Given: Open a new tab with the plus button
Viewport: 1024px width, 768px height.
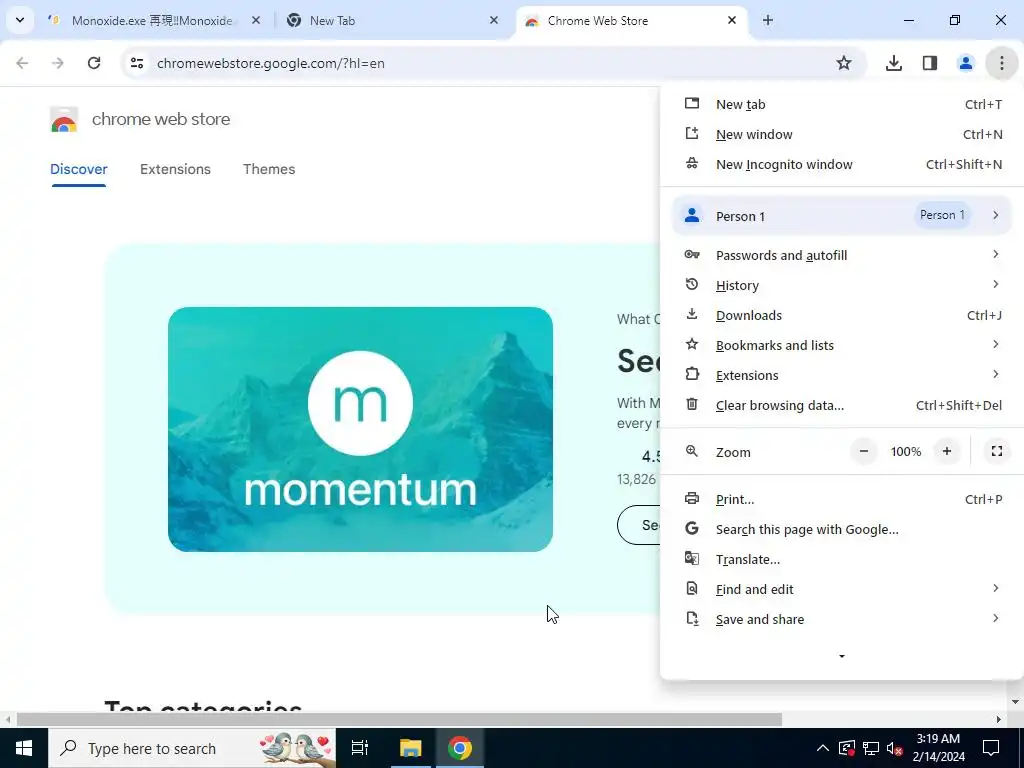Looking at the screenshot, I should (768, 20).
